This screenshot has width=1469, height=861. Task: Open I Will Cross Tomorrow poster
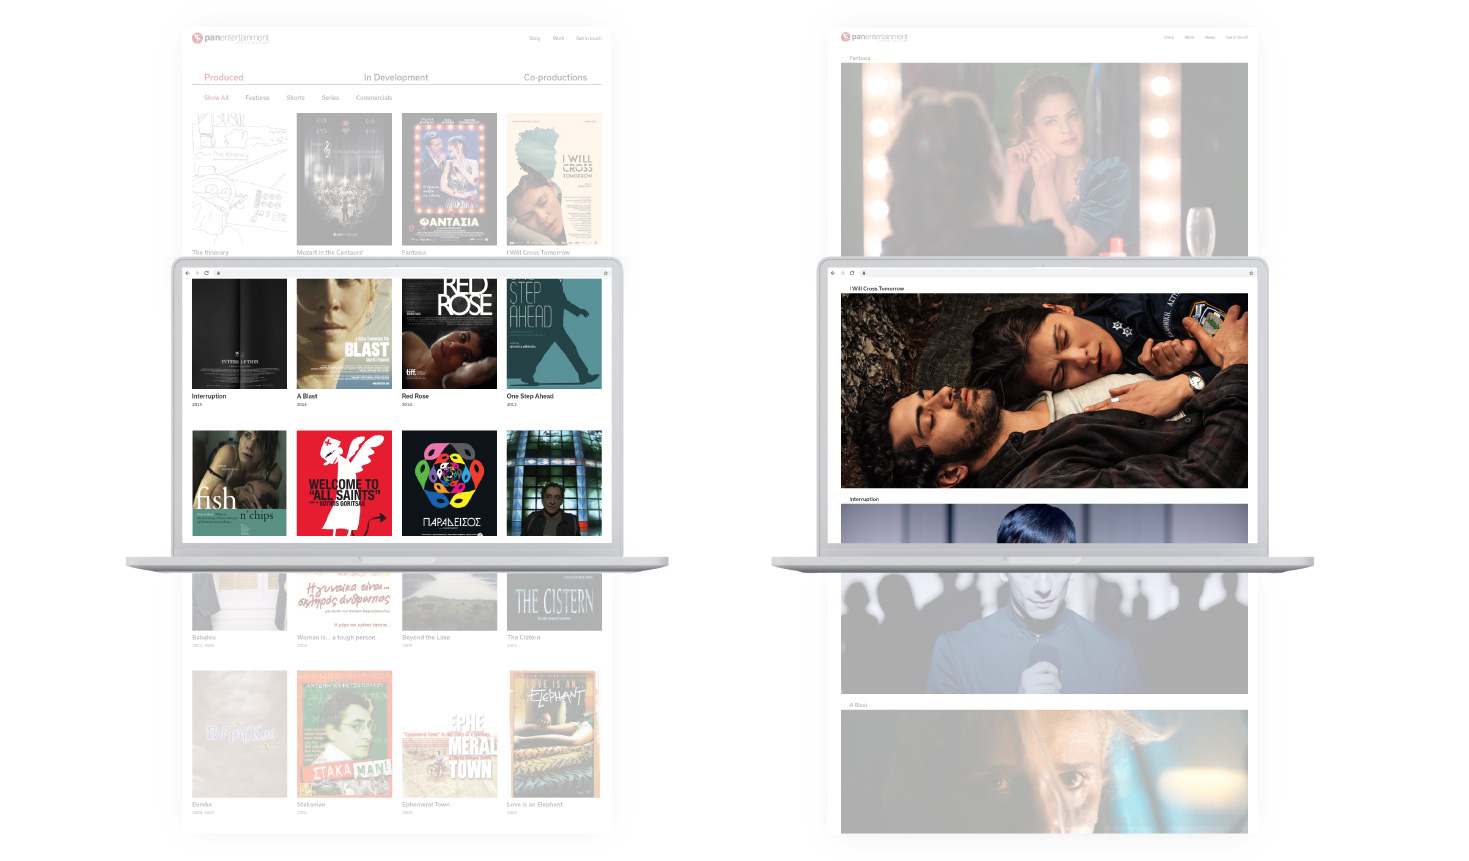(x=554, y=179)
